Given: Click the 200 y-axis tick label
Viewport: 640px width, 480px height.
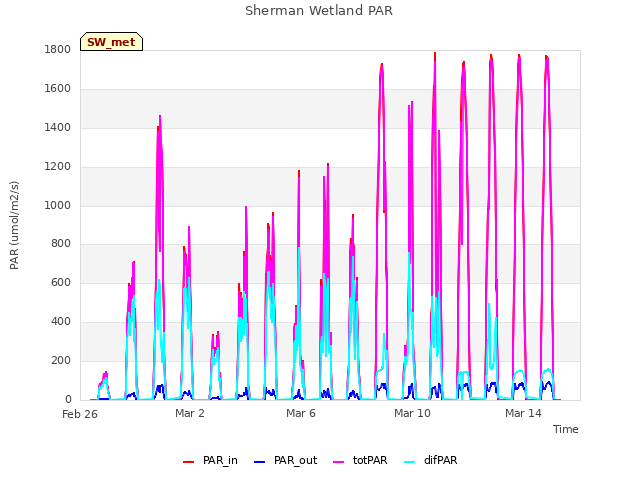Looking at the screenshot, I should (x=61, y=360).
